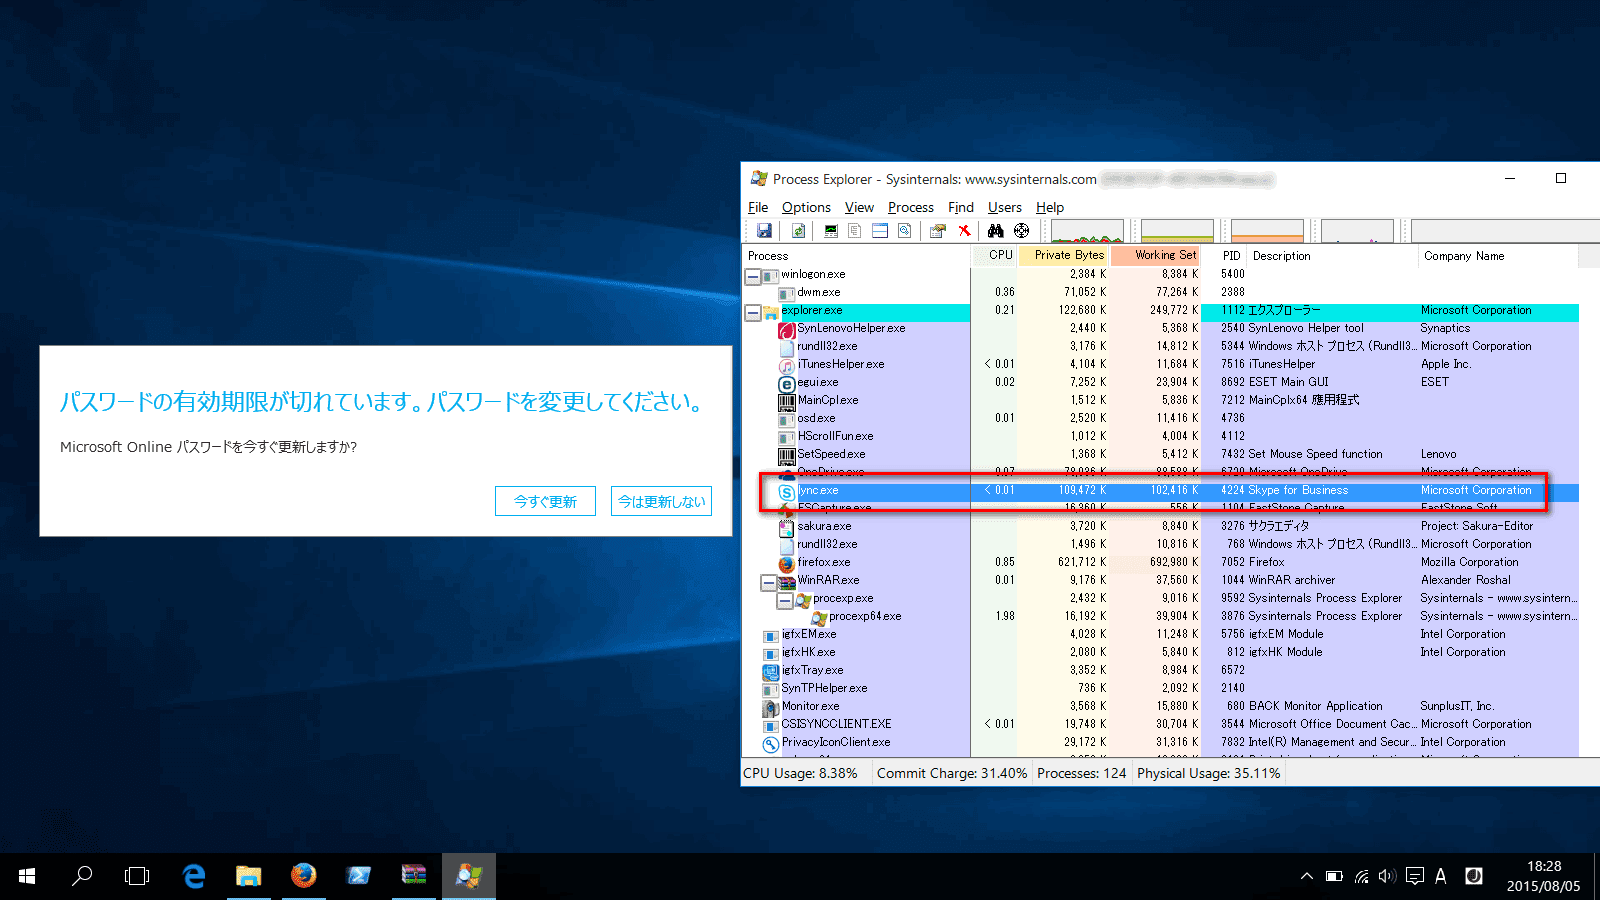This screenshot has height=900, width=1600.
Task: Click the volume speaker tray icon
Action: [x=1387, y=876]
